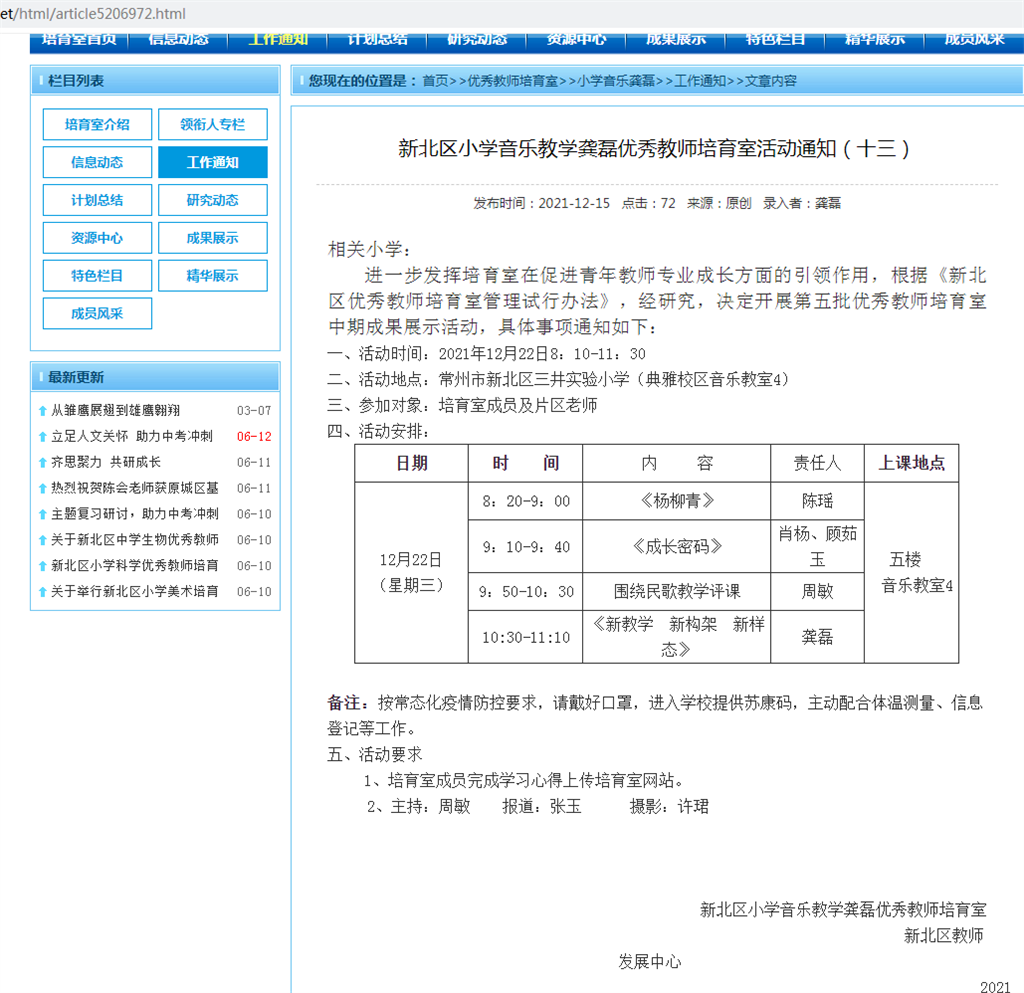Open the 信息动态 top nav item
Viewport: 1024px width, 993px height.
[178, 40]
